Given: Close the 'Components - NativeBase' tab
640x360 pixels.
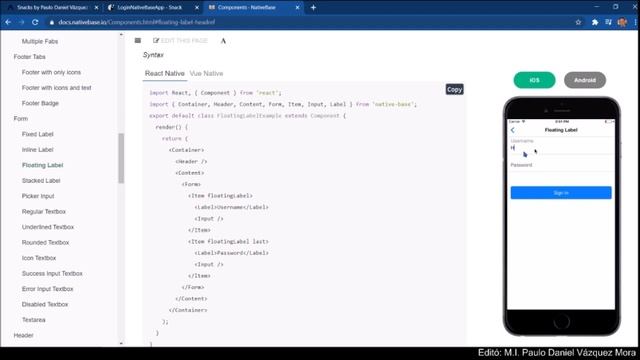Looking at the screenshot, I should tap(297, 7).
